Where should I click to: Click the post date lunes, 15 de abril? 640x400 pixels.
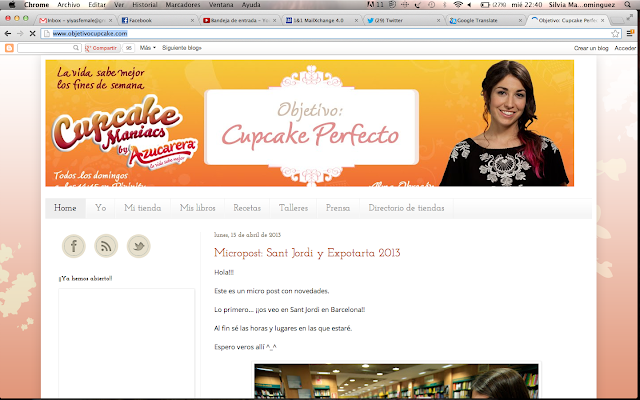(x=247, y=235)
